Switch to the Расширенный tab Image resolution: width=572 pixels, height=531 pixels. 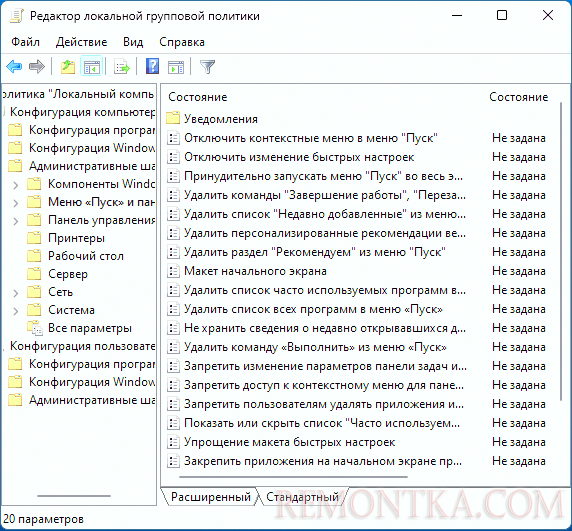pos(210,497)
